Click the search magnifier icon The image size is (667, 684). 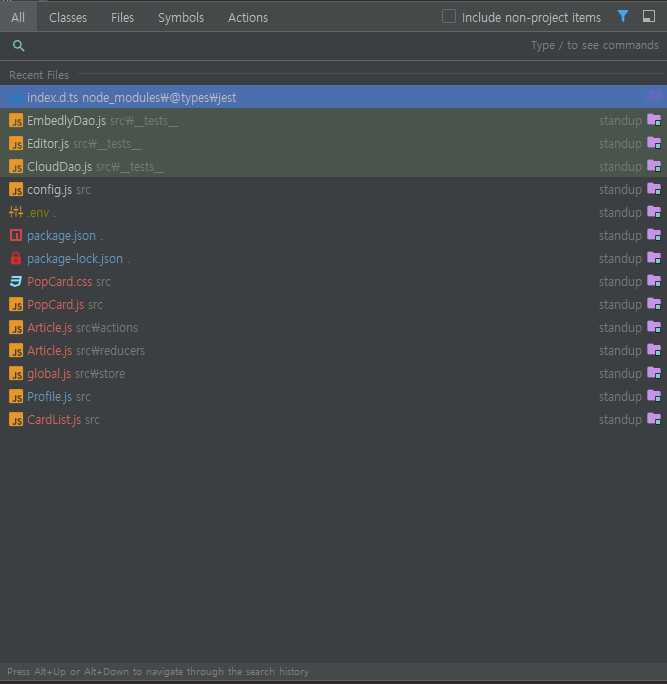point(18,45)
